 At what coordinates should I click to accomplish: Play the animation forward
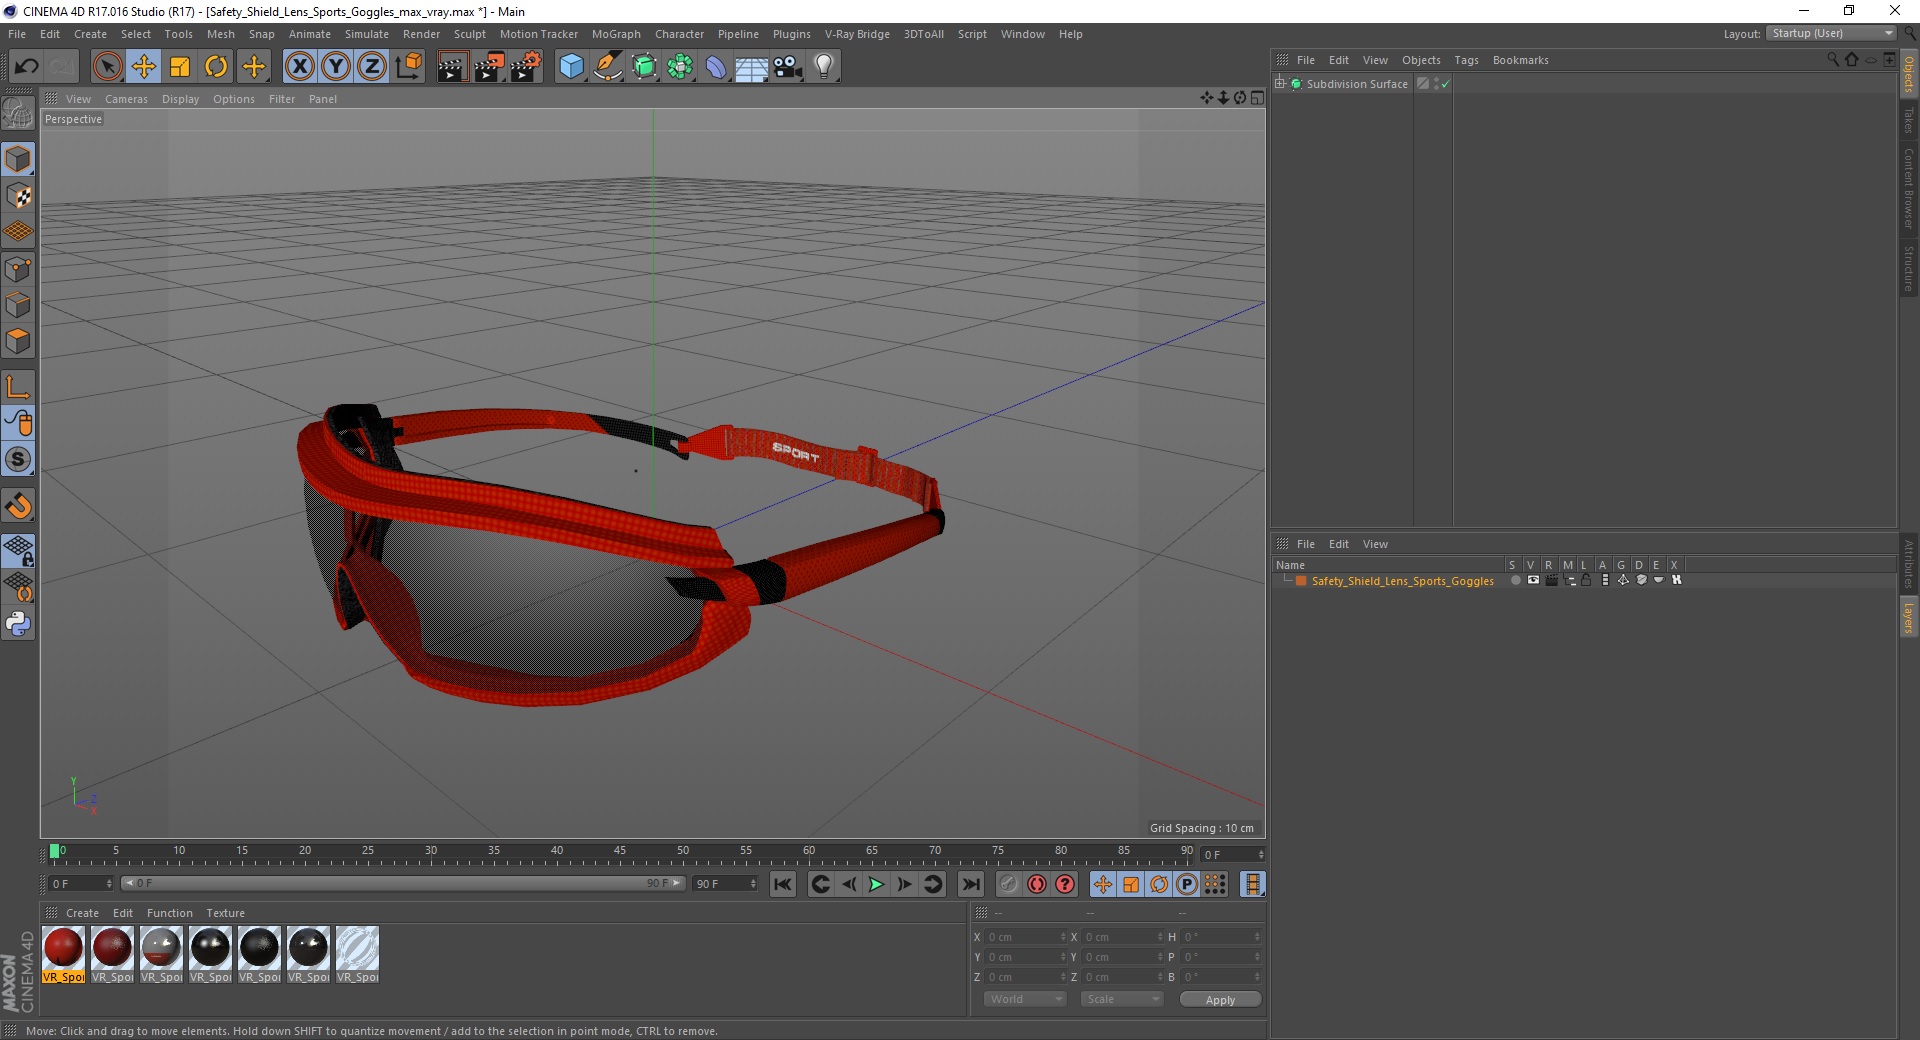876,884
